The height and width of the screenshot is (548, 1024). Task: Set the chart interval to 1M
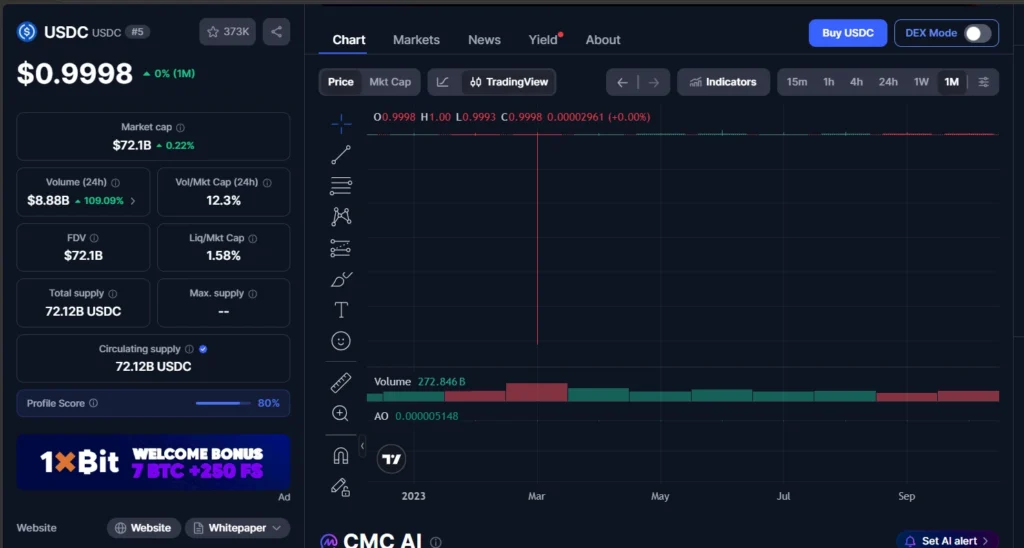point(952,82)
